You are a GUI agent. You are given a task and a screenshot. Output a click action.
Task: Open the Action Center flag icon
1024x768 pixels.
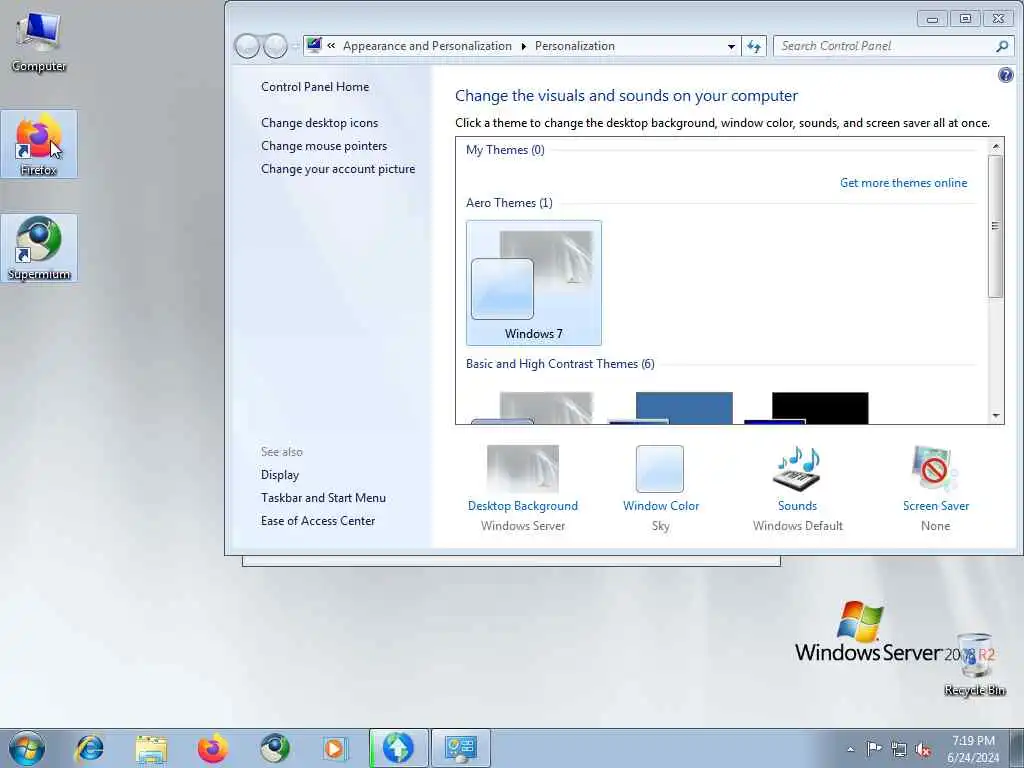click(x=874, y=749)
